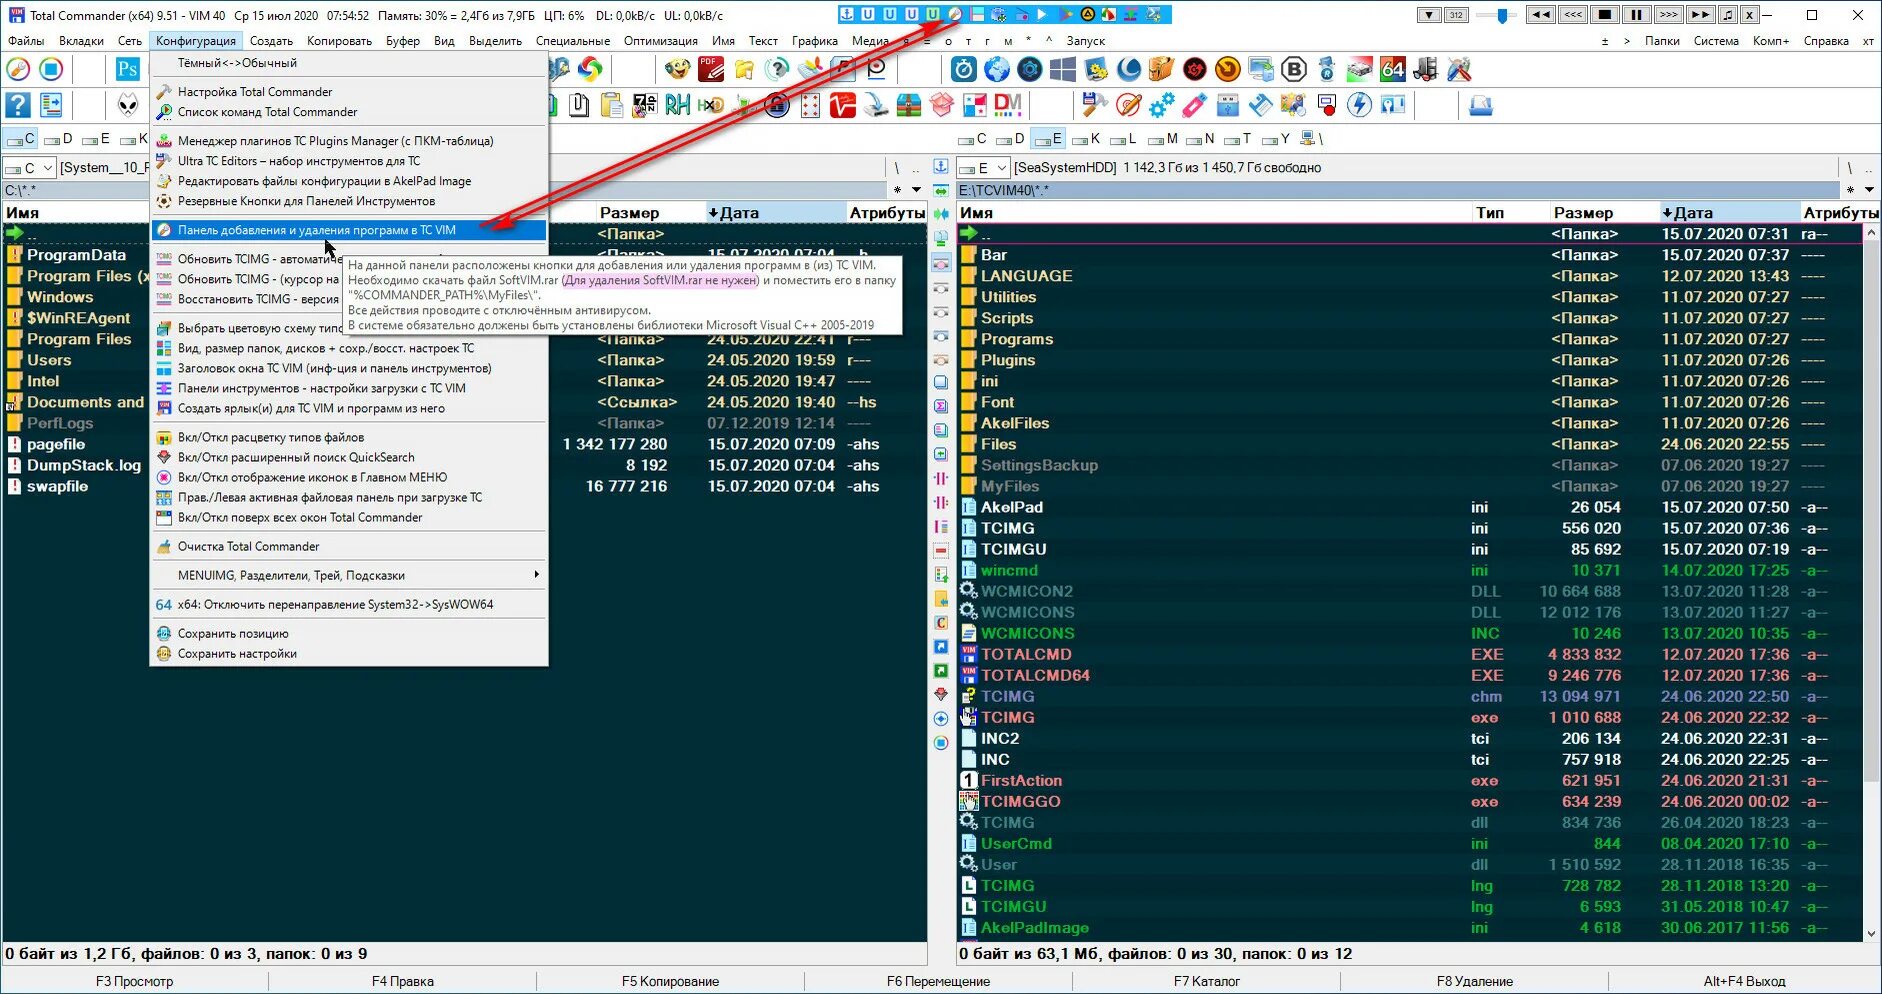Click the blue stopwatch toolbar icon

[x=964, y=69]
